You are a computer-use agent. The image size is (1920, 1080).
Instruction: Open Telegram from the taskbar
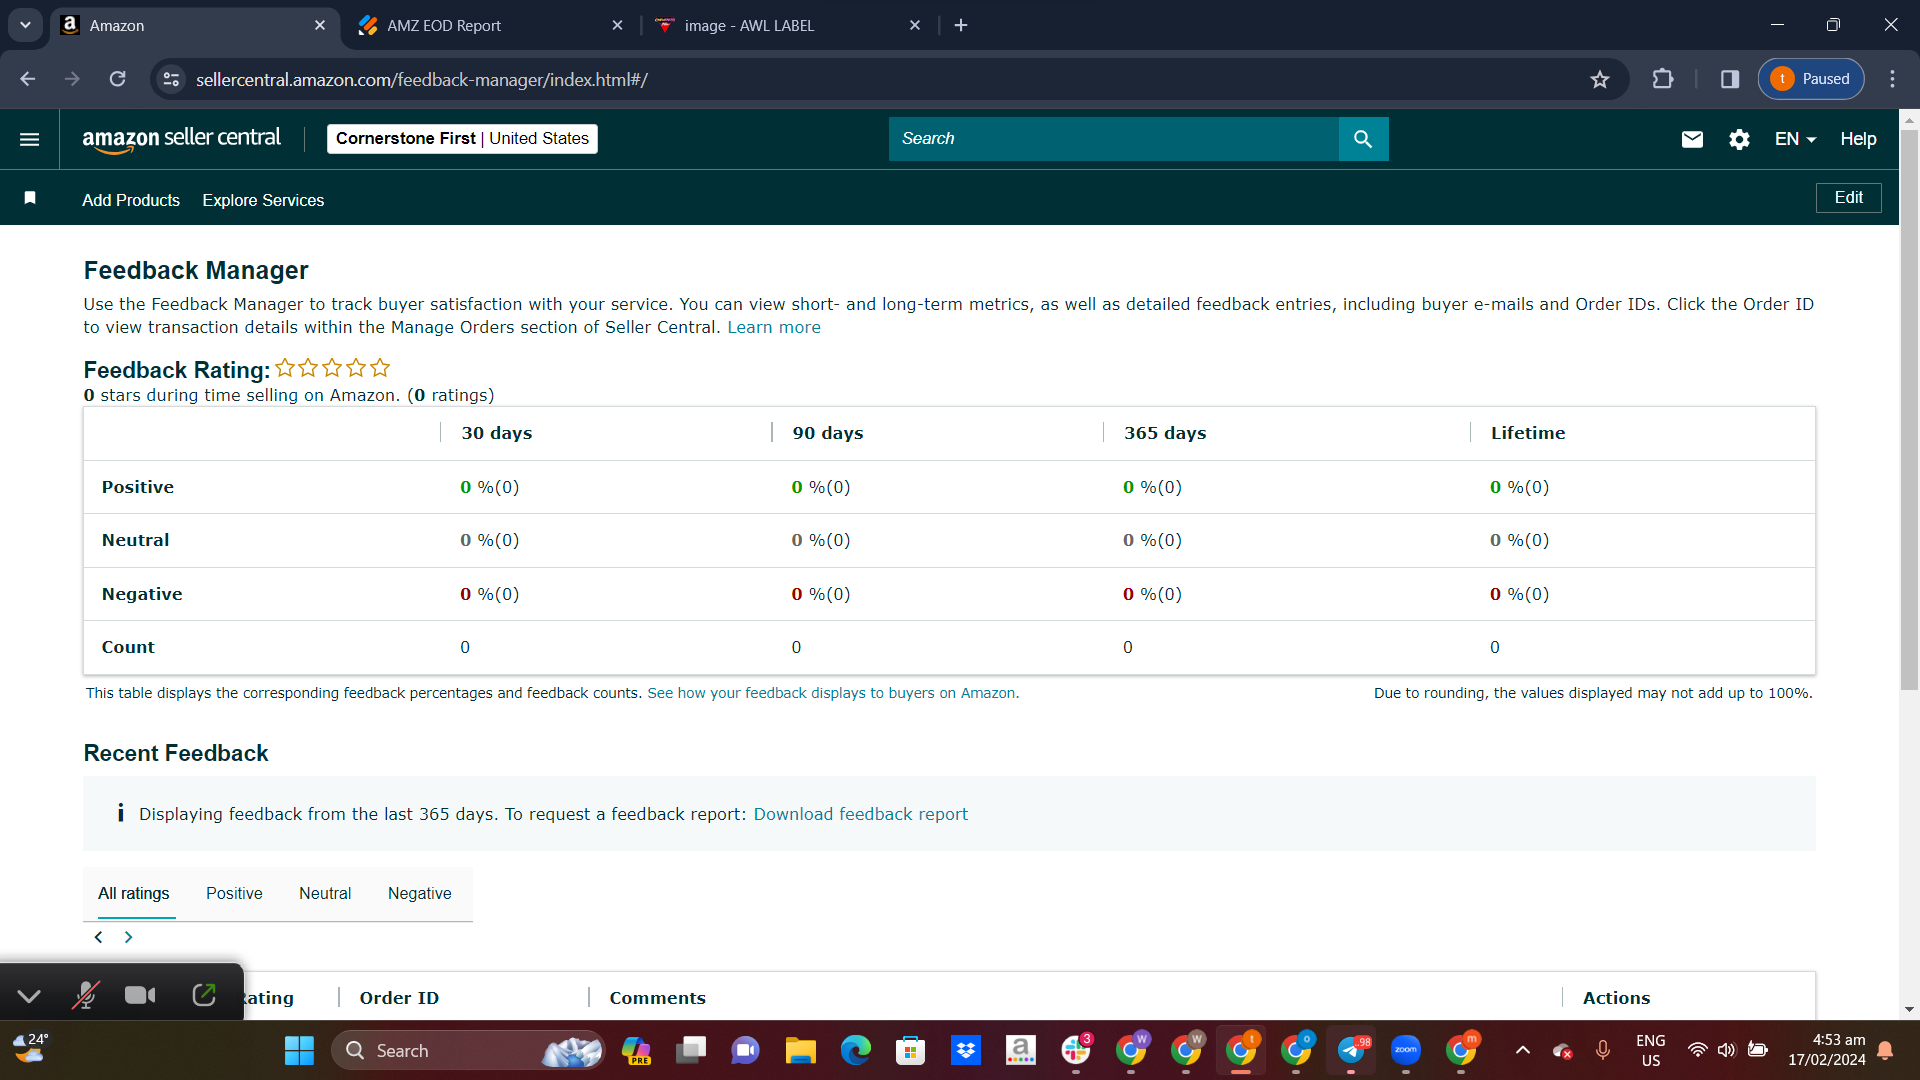pos(1351,1050)
